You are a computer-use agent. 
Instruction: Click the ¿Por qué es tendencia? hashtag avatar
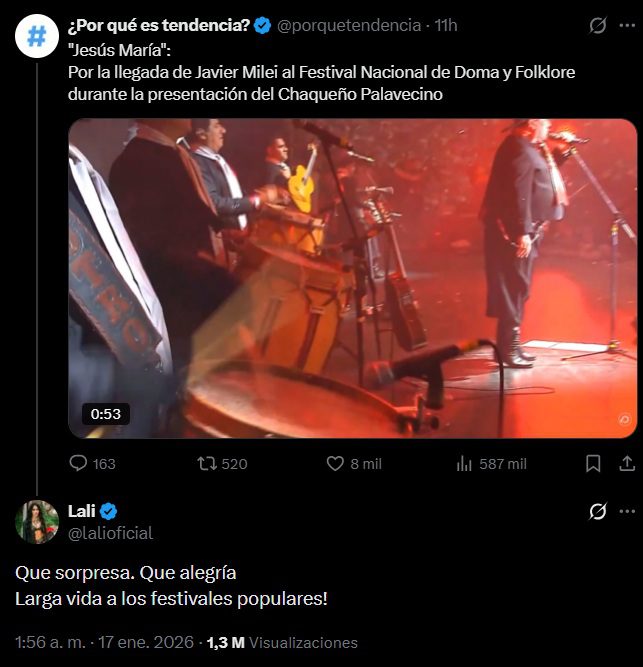(x=36, y=37)
